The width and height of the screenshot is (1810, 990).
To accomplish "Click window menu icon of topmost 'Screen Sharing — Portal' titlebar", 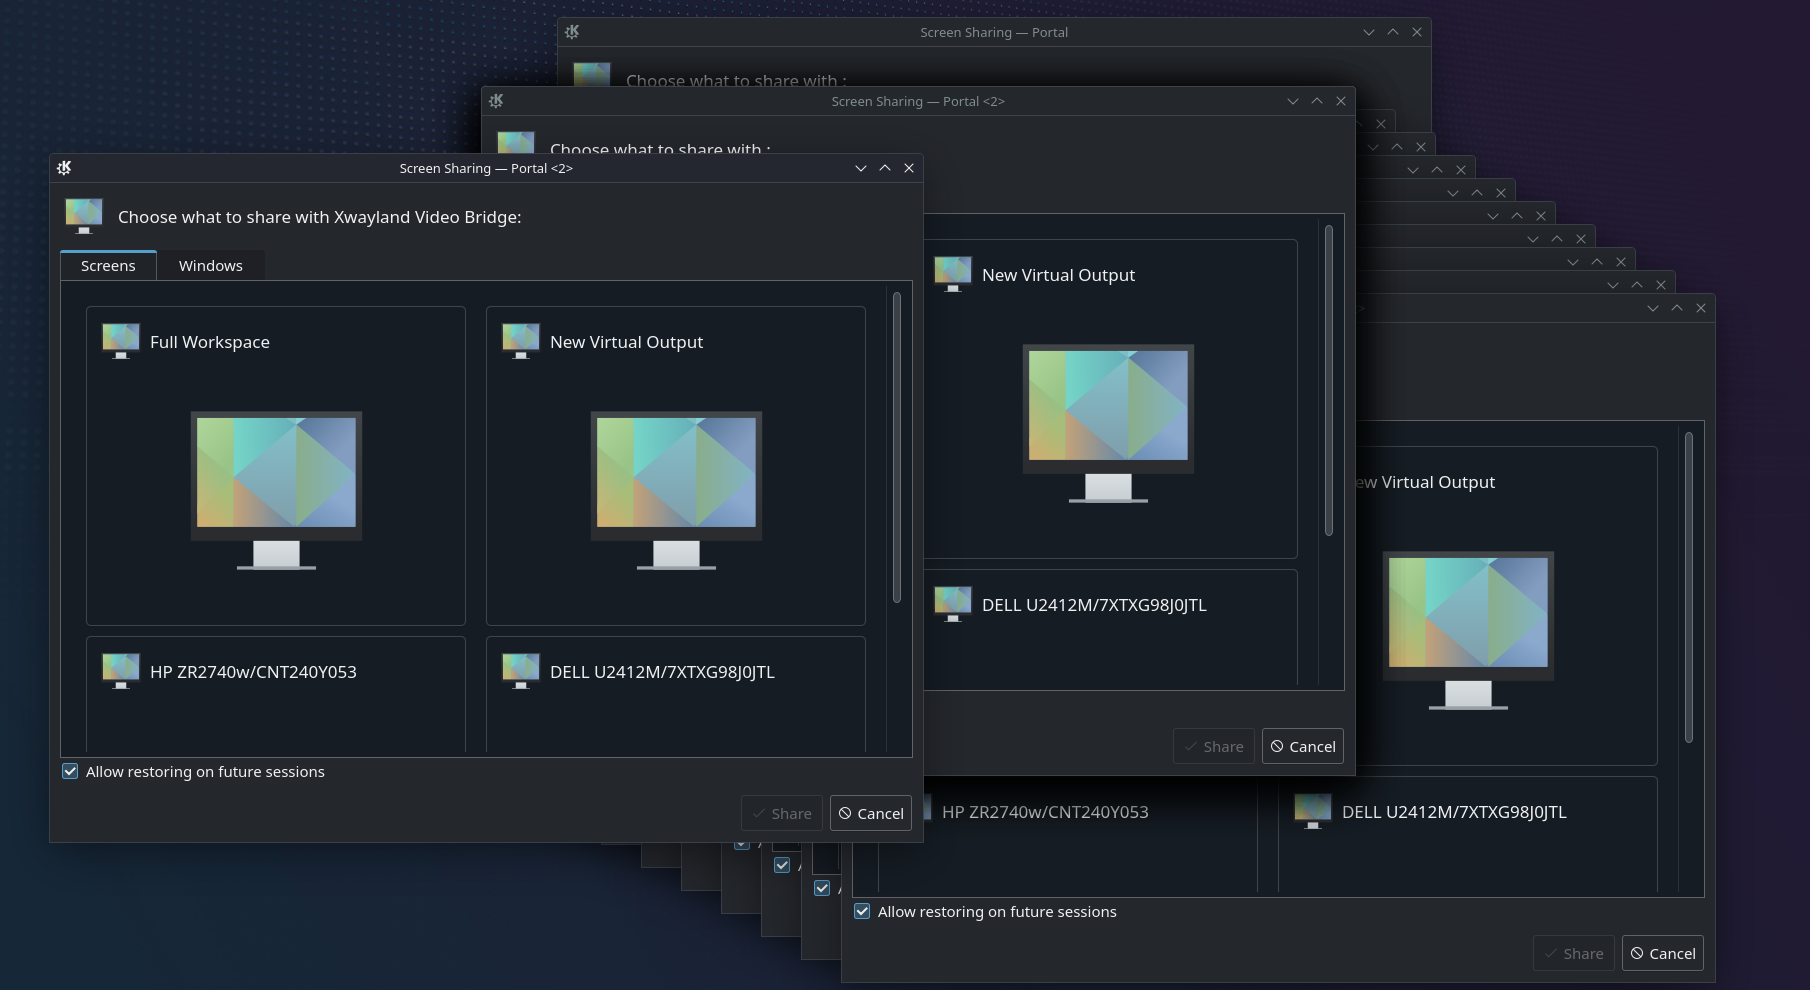I will click(x=573, y=32).
